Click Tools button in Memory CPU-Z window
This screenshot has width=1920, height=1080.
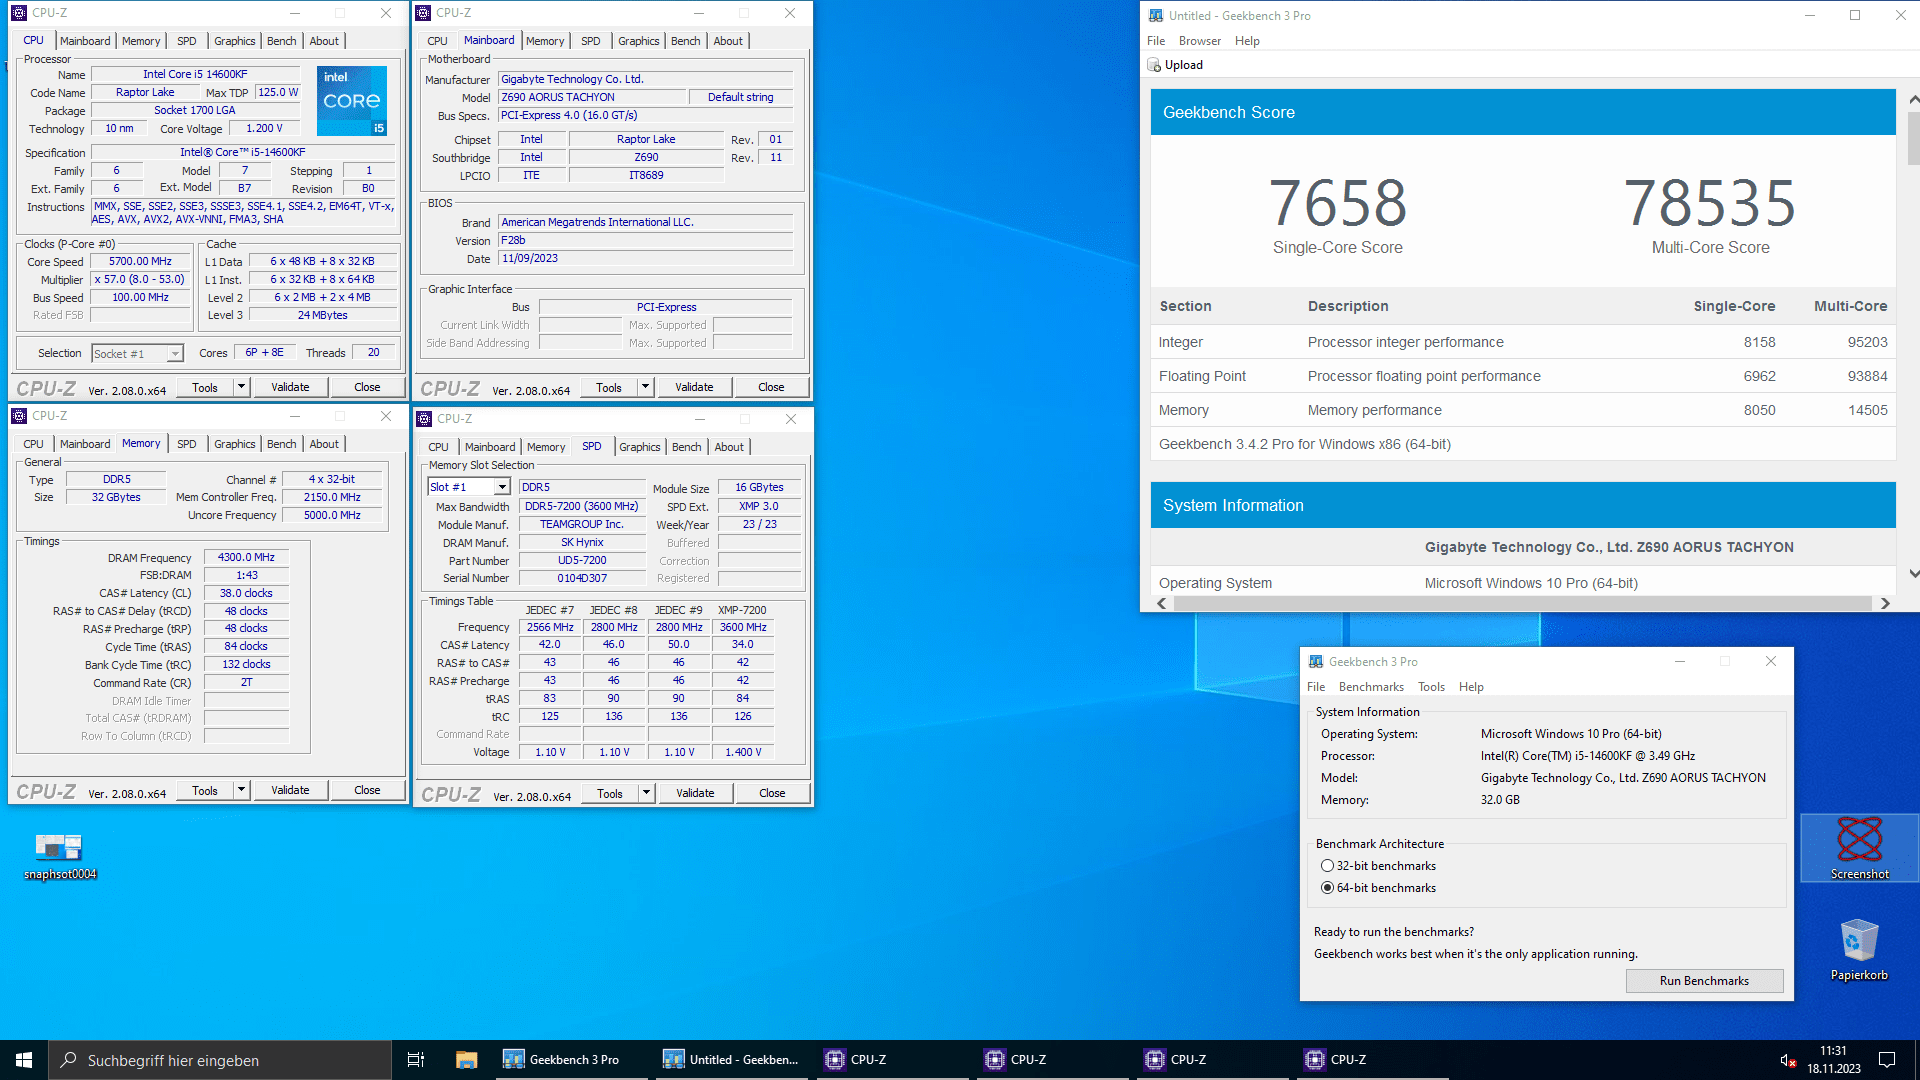205,790
